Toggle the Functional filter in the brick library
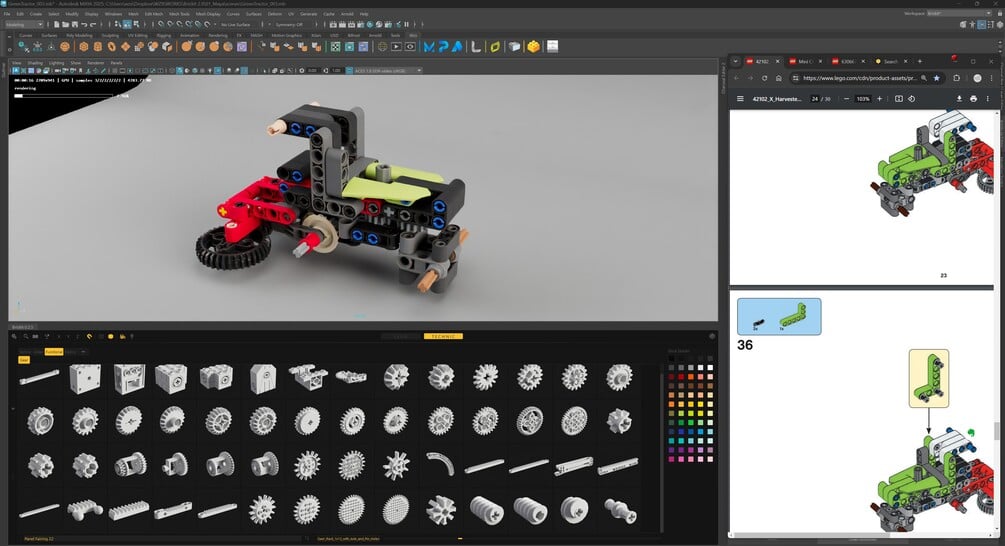 pyautogui.click(x=54, y=352)
